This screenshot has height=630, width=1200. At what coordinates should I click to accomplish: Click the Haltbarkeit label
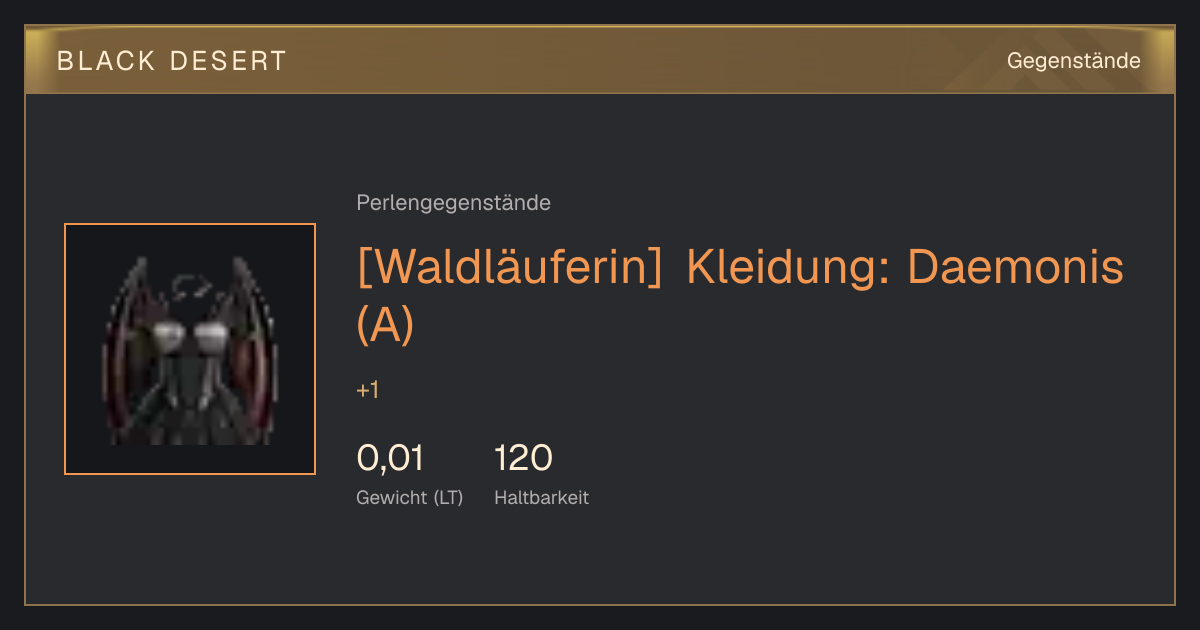(541, 497)
